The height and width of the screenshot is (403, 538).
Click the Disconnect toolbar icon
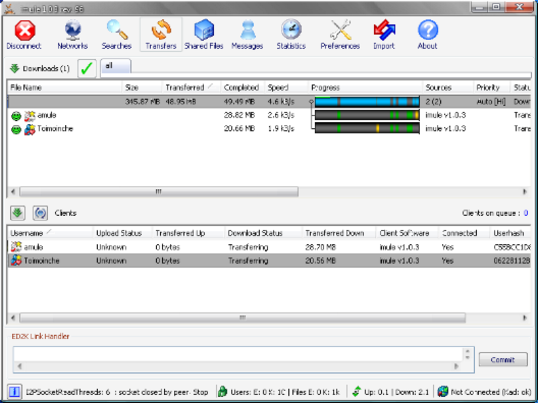(x=24, y=35)
